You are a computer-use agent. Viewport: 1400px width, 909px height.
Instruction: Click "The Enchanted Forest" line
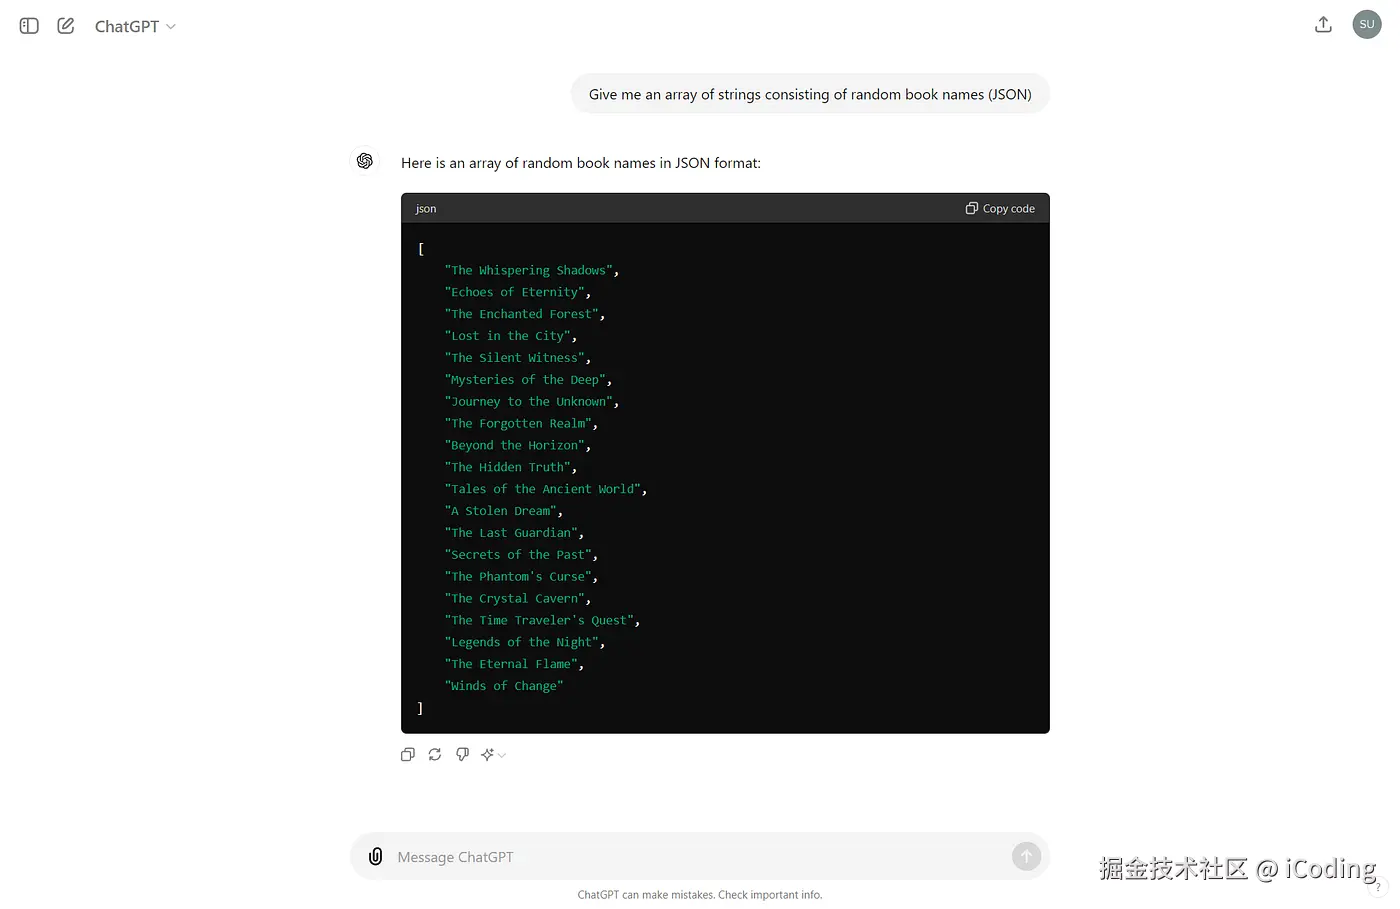(x=525, y=314)
